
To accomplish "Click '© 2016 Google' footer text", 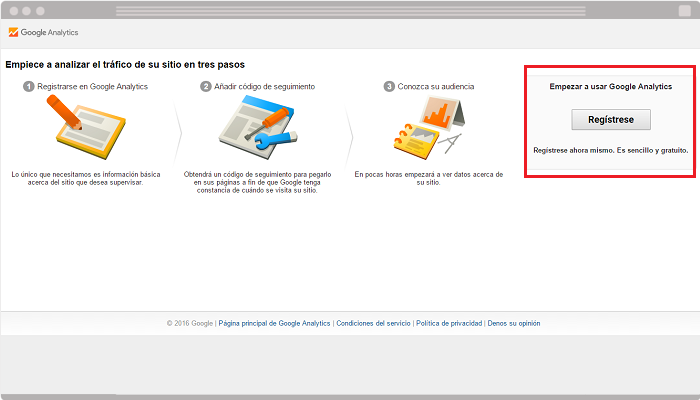I will pyautogui.click(x=190, y=323).
